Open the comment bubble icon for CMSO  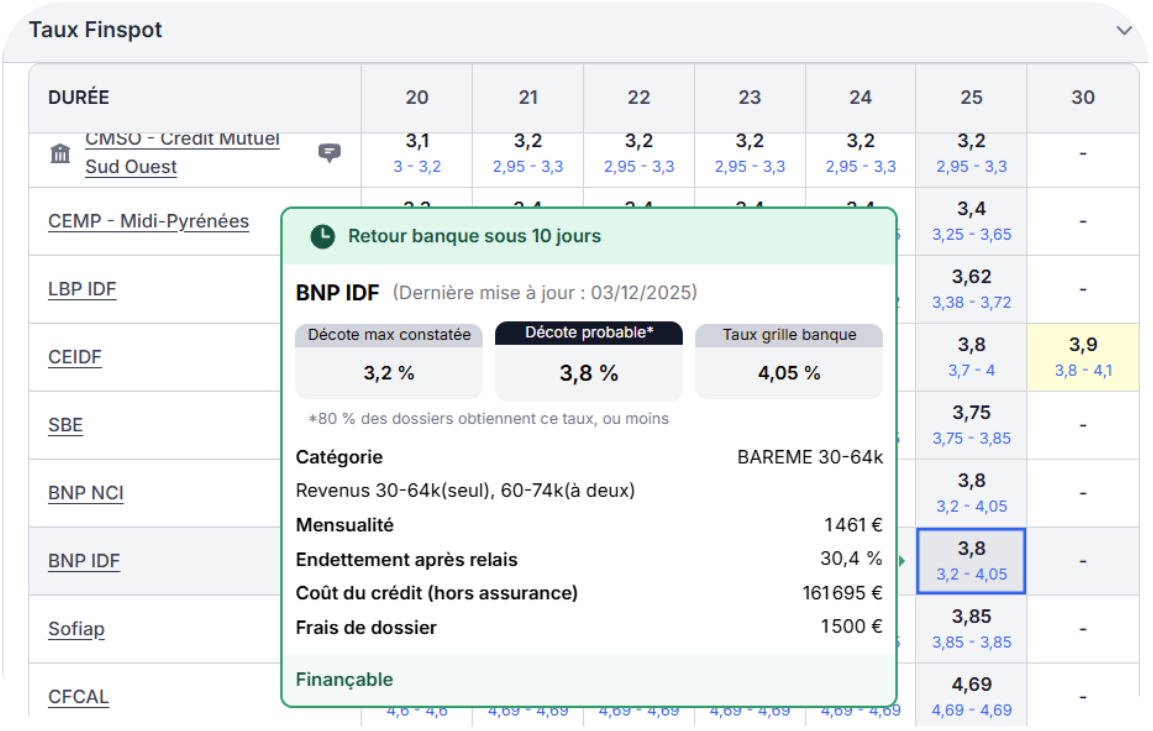coord(329,153)
